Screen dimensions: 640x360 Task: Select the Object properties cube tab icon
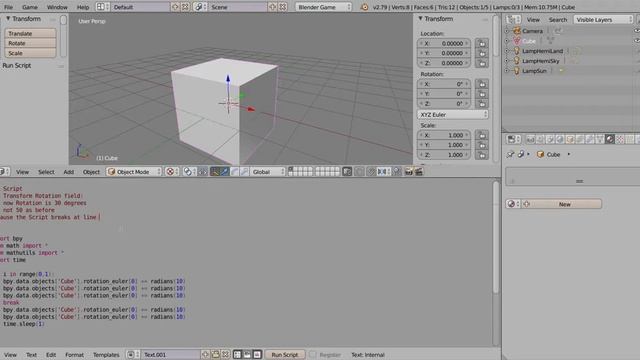pyautogui.click(x=570, y=140)
